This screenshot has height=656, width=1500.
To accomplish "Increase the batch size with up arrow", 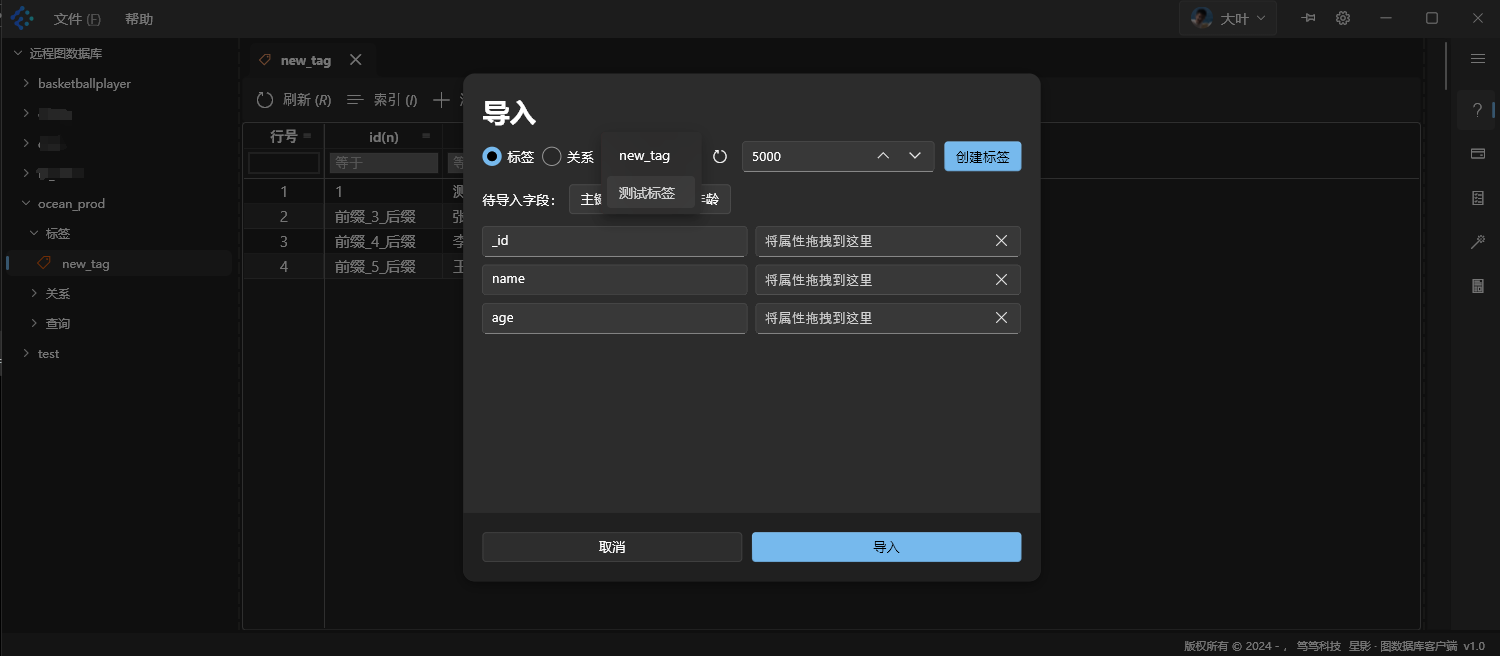I will pos(882,156).
